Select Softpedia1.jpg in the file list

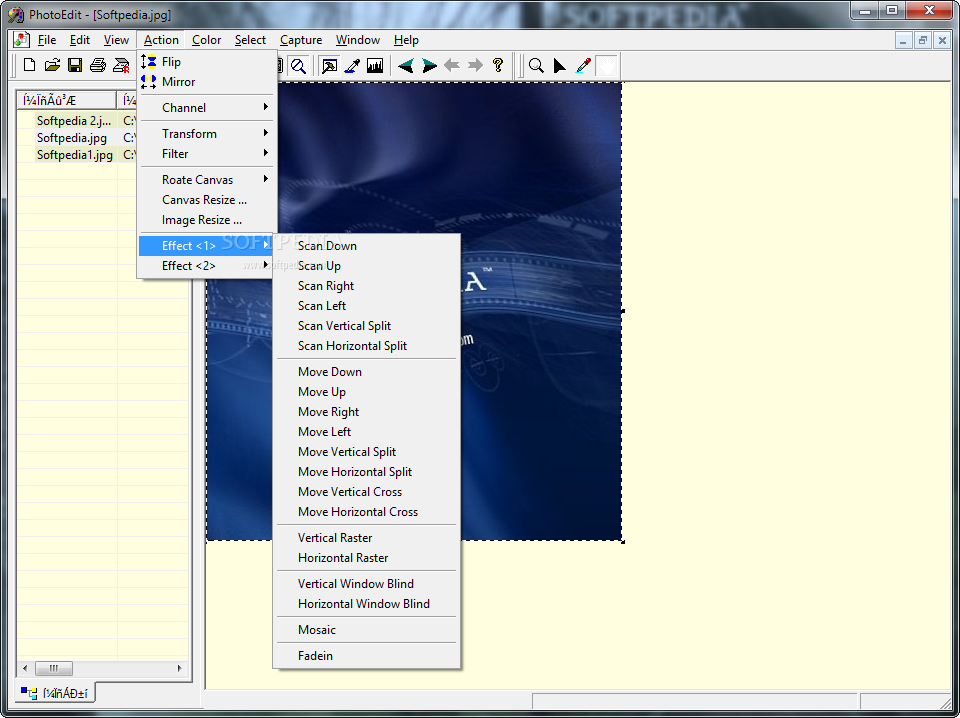[75, 155]
